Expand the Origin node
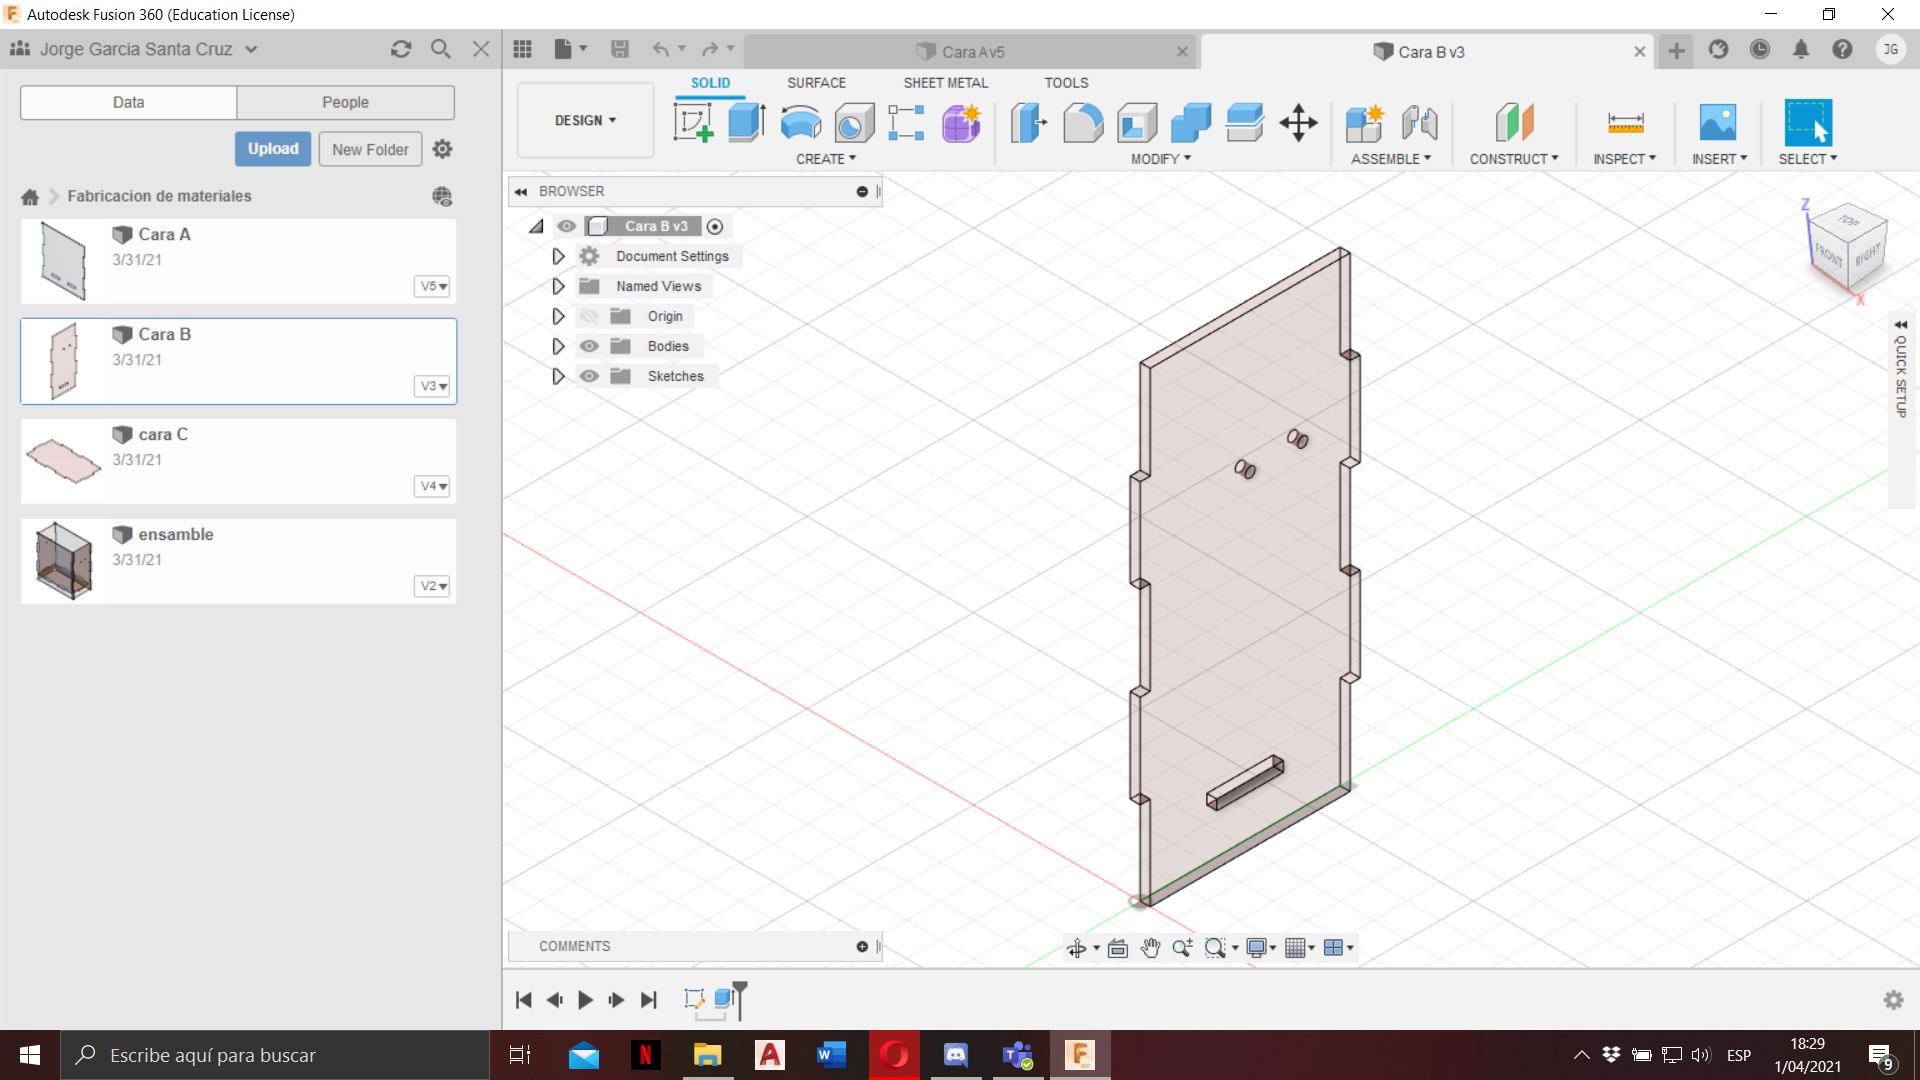The height and width of the screenshot is (1080, 1920). tap(558, 316)
